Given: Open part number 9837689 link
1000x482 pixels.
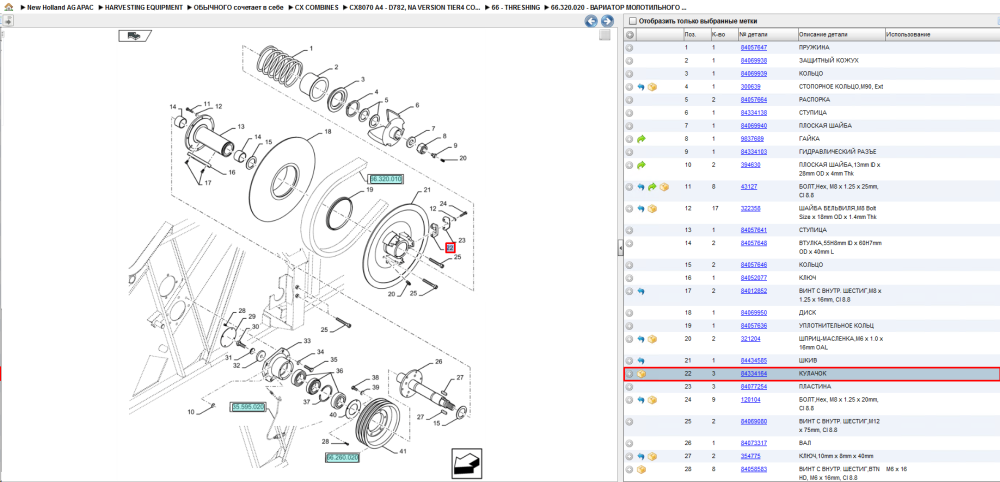Looking at the screenshot, I should coord(752,139).
